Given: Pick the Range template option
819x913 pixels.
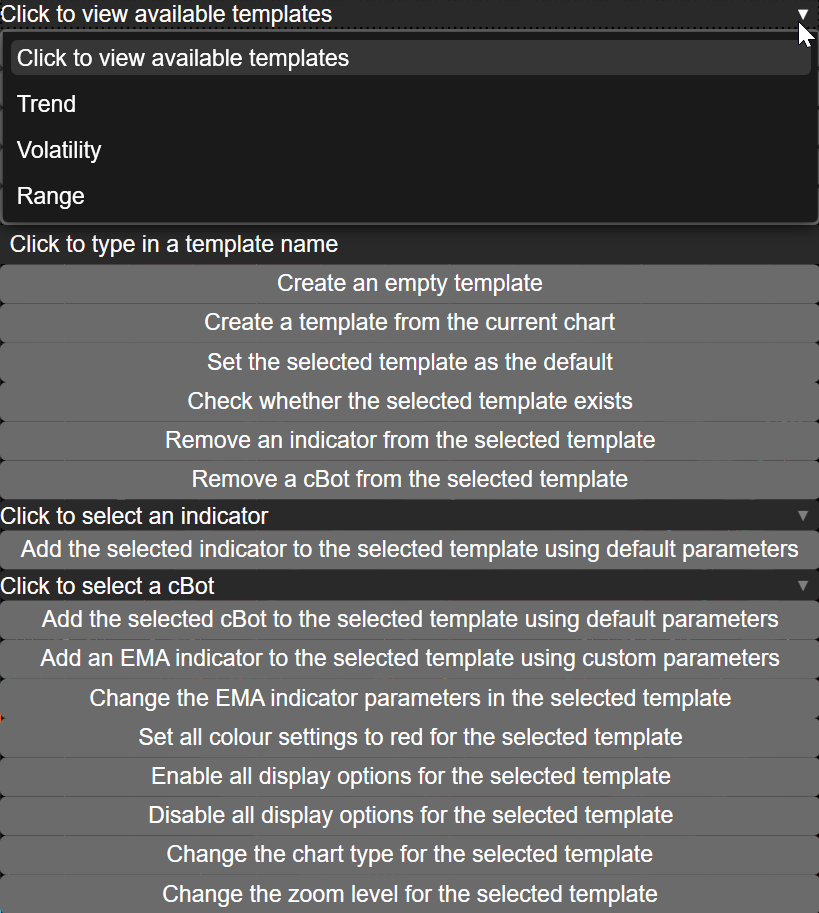Looking at the screenshot, I should click(x=51, y=196).
